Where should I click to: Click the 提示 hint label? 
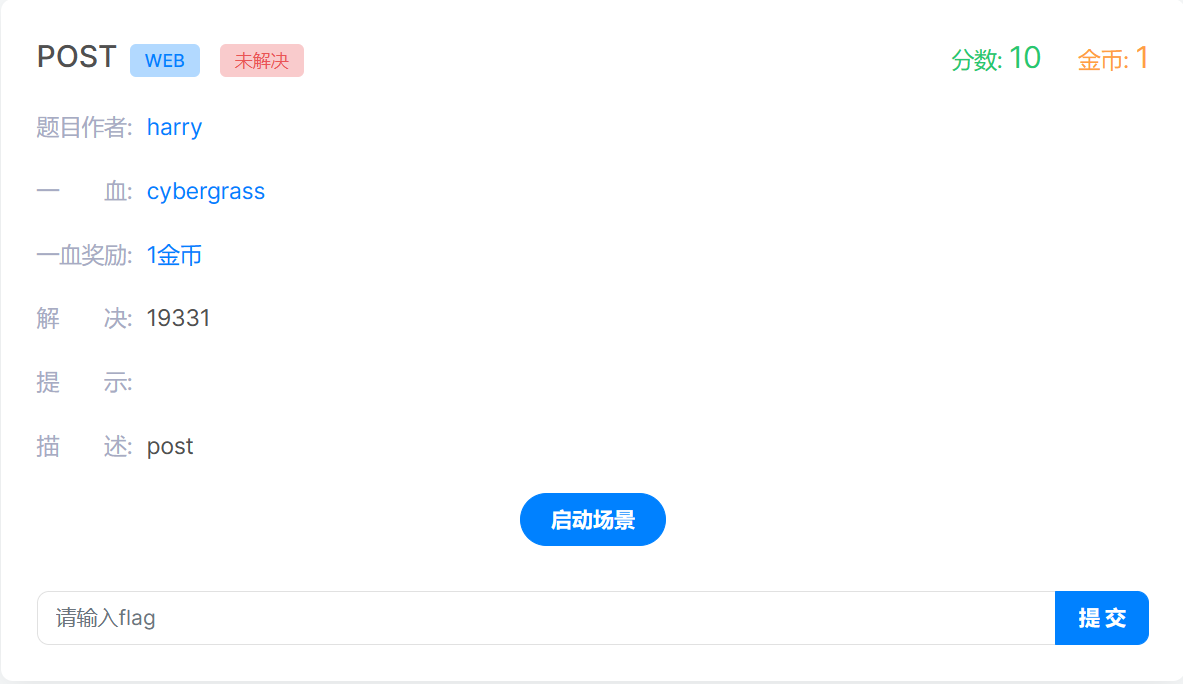84,382
